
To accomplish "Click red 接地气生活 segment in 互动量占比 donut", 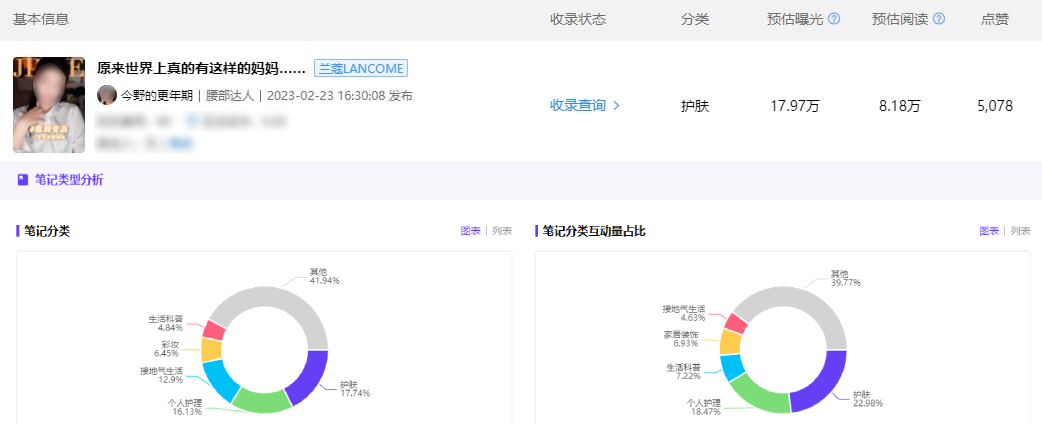I will coord(736,323).
